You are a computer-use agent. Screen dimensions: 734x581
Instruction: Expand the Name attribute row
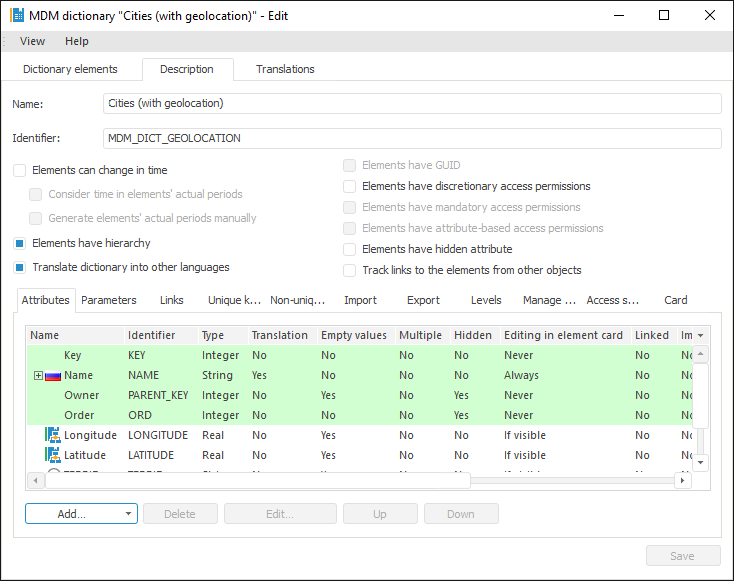[38, 376]
